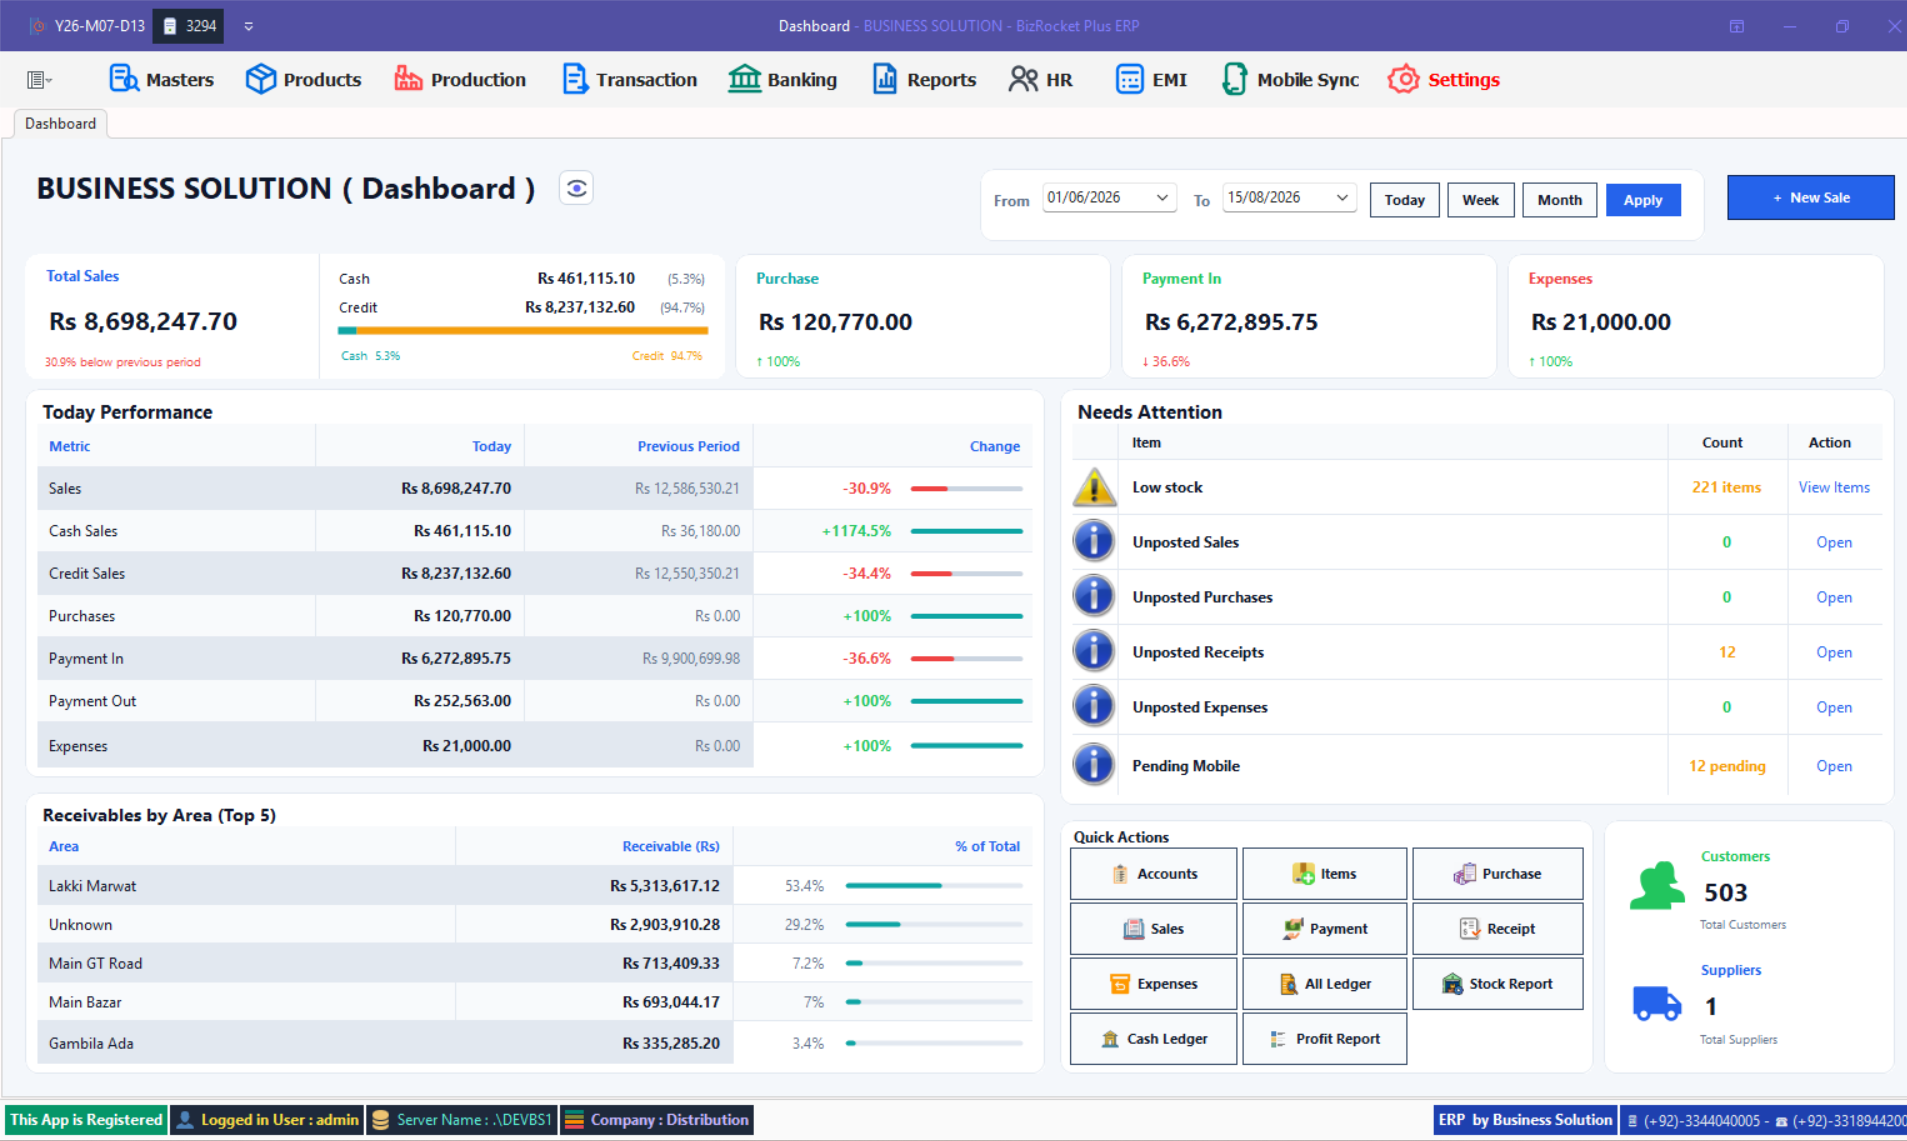
Task: Click the blue Suppliers truck icon
Action: point(1656,1002)
